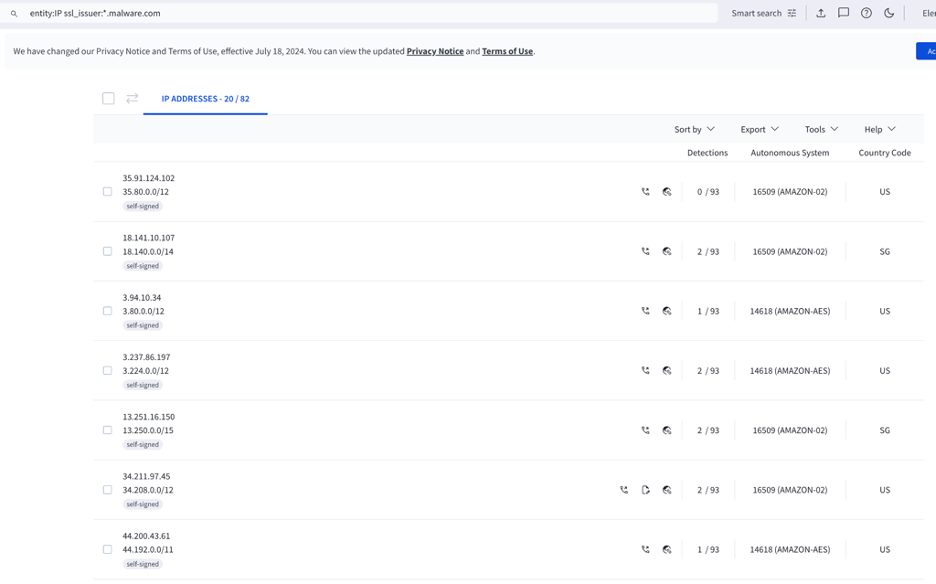Click the globe icon for 34.211.97.45

667,490
